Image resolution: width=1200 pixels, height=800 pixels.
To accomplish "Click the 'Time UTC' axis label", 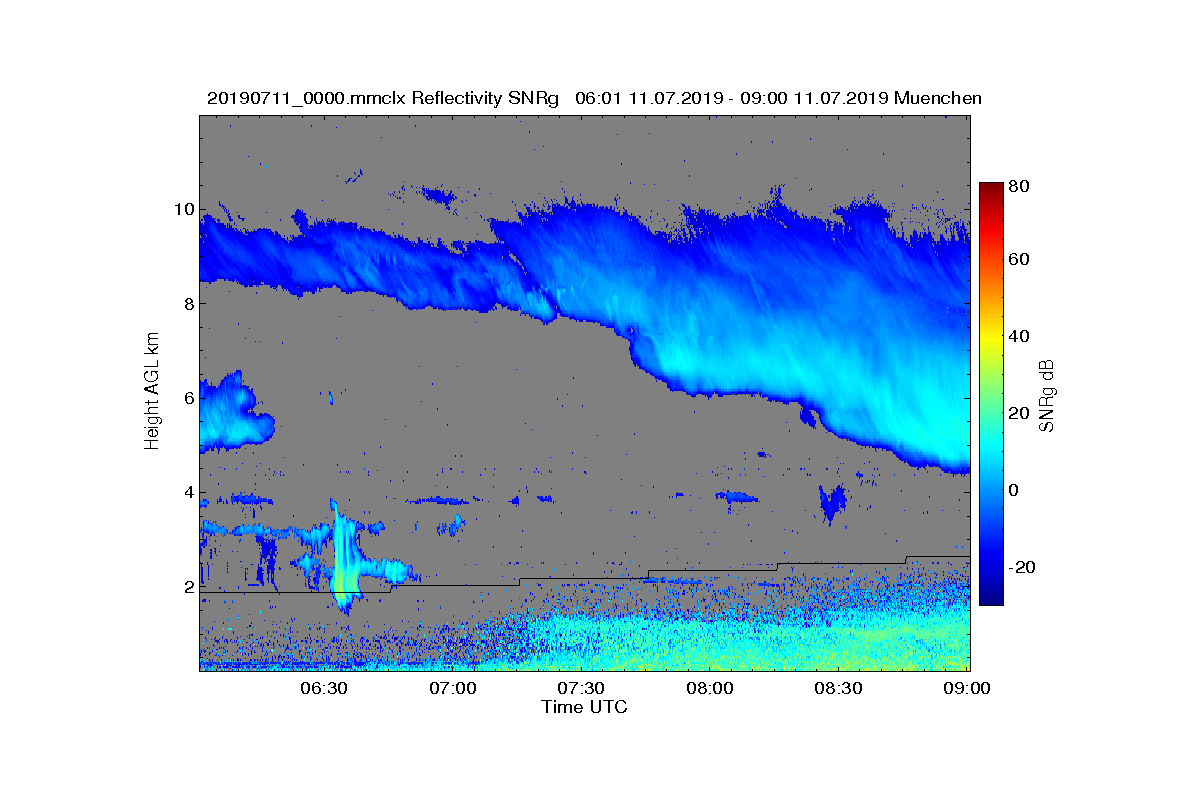I will coord(585,707).
